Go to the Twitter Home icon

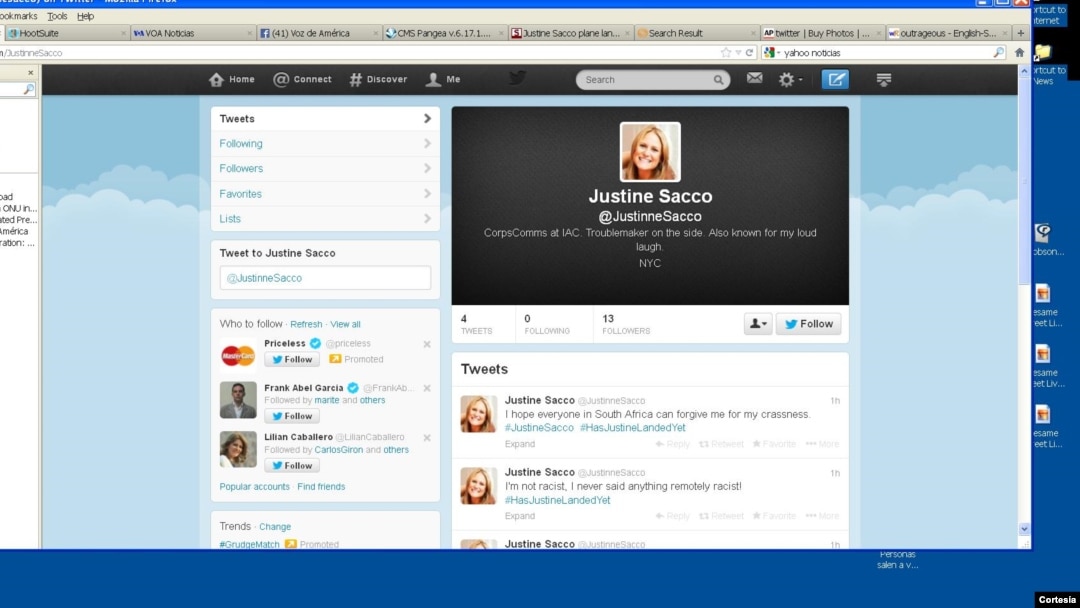(216, 79)
